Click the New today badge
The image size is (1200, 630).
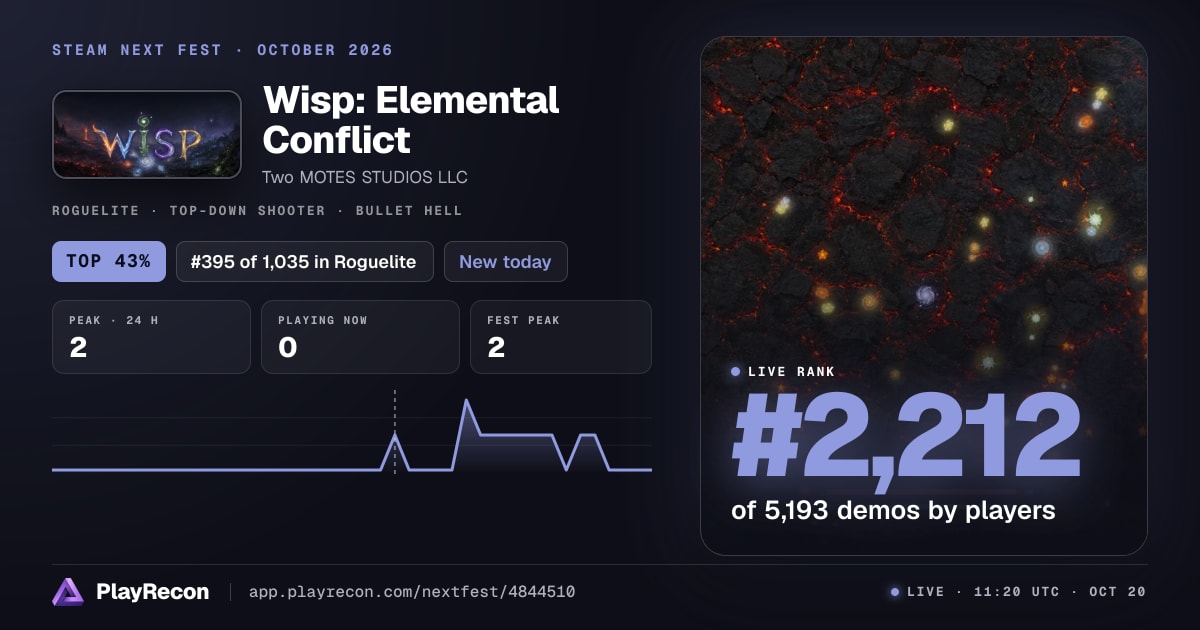(505, 262)
